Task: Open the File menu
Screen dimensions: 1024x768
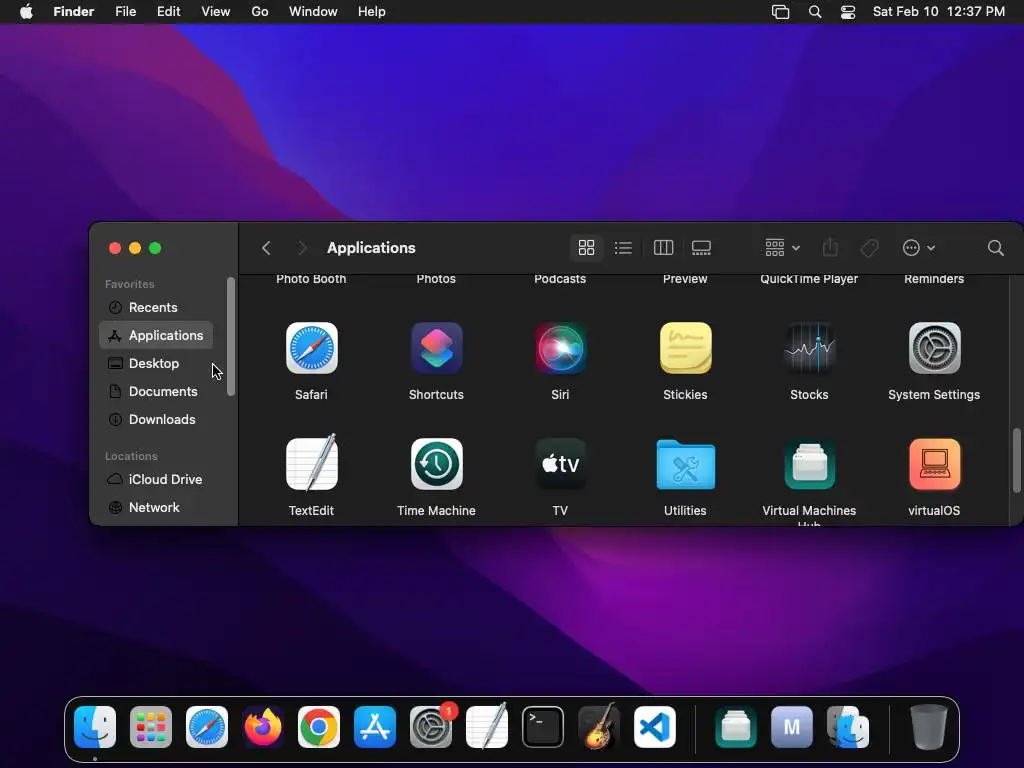Action: click(125, 12)
